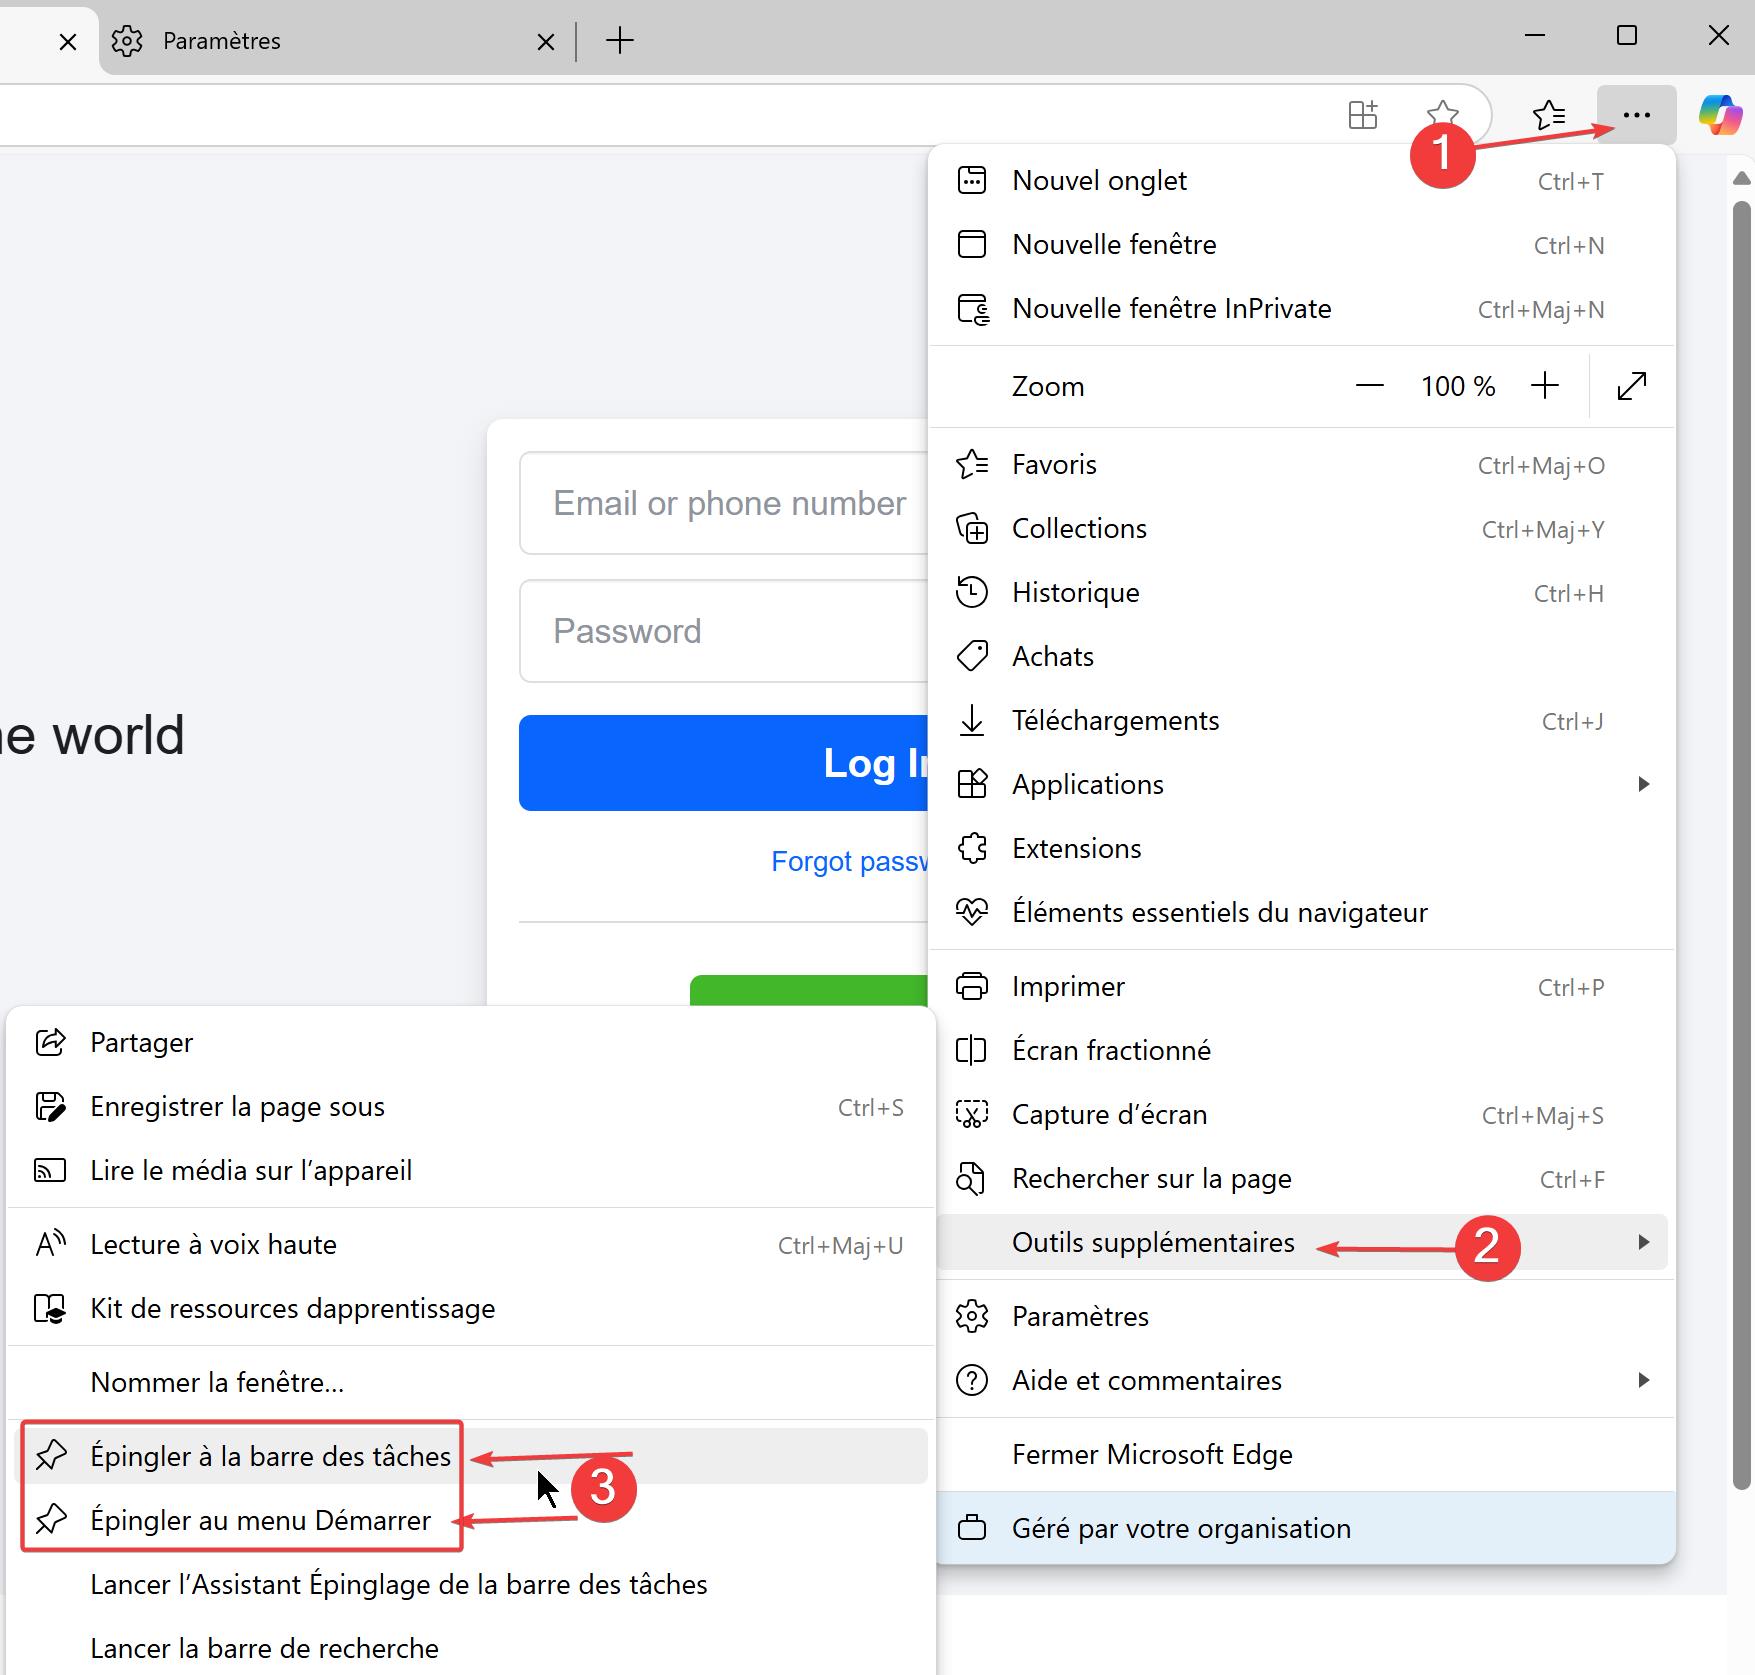Image resolution: width=1755 pixels, height=1675 pixels.
Task: Select Nouvelle fenêtre menu item
Action: click(1301, 245)
